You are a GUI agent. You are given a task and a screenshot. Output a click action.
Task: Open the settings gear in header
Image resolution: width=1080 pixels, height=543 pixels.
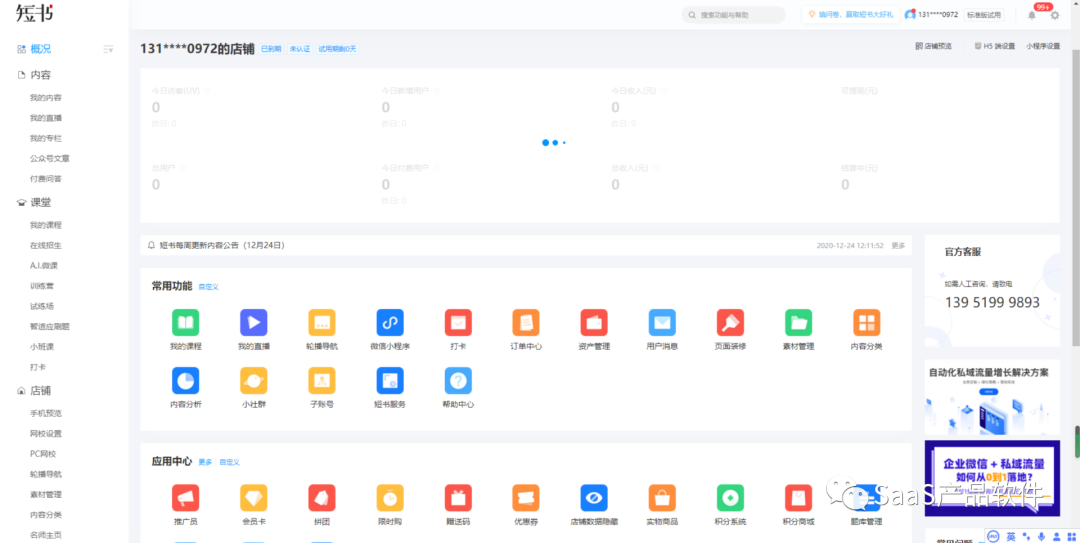1054,15
